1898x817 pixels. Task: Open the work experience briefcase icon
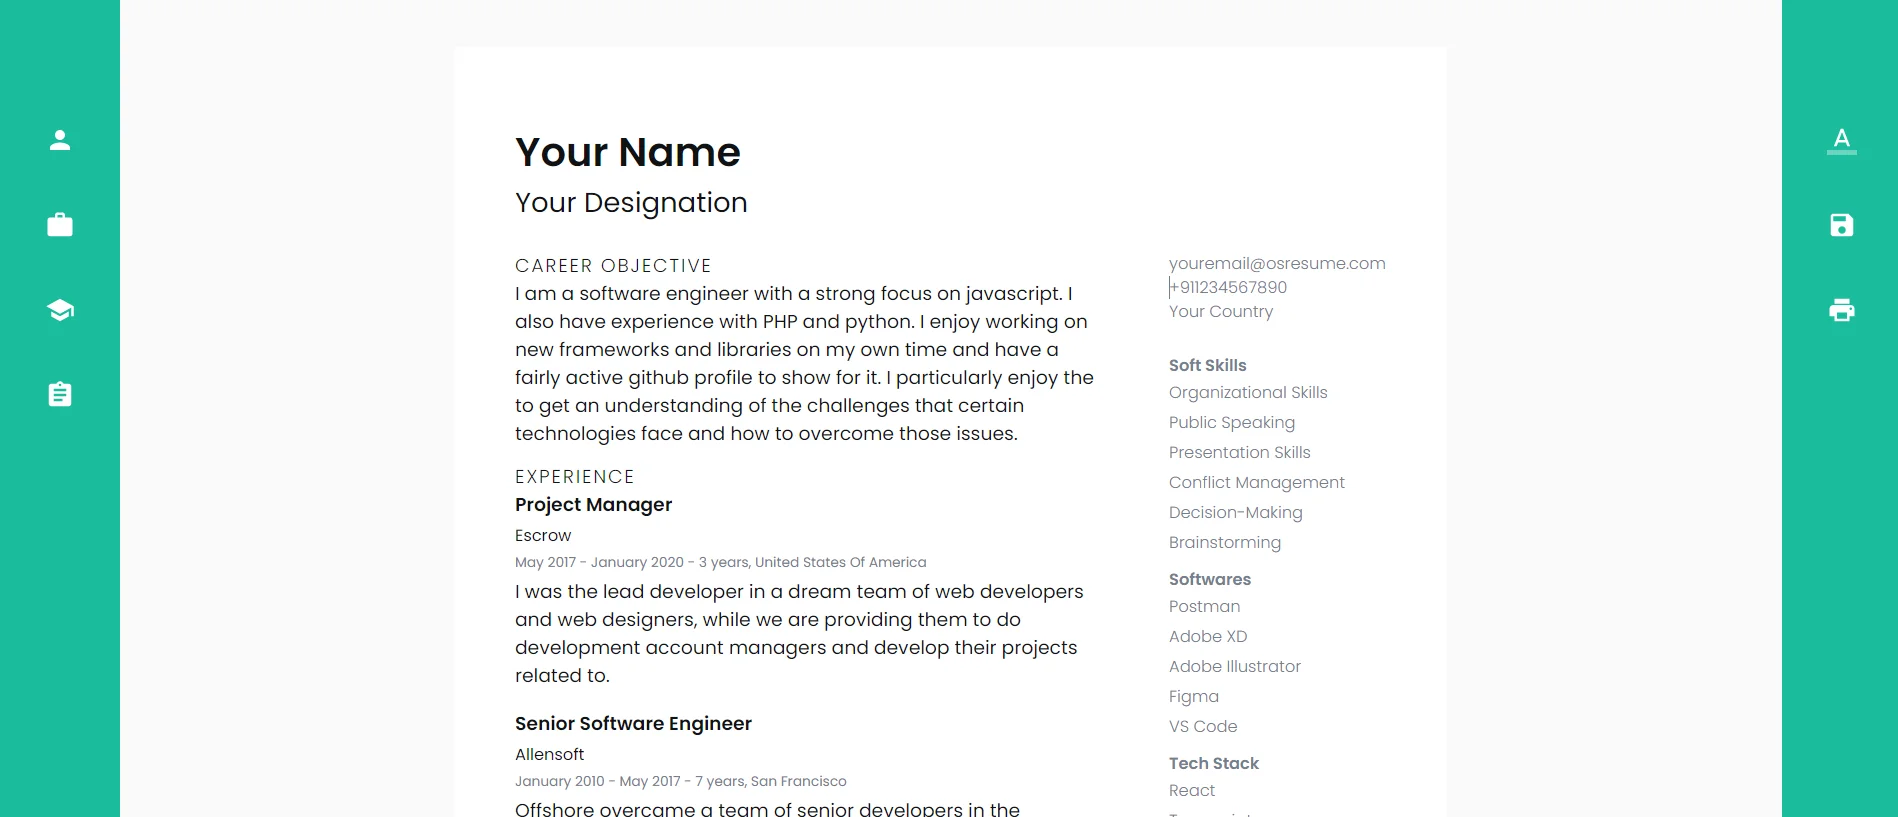(60, 225)
